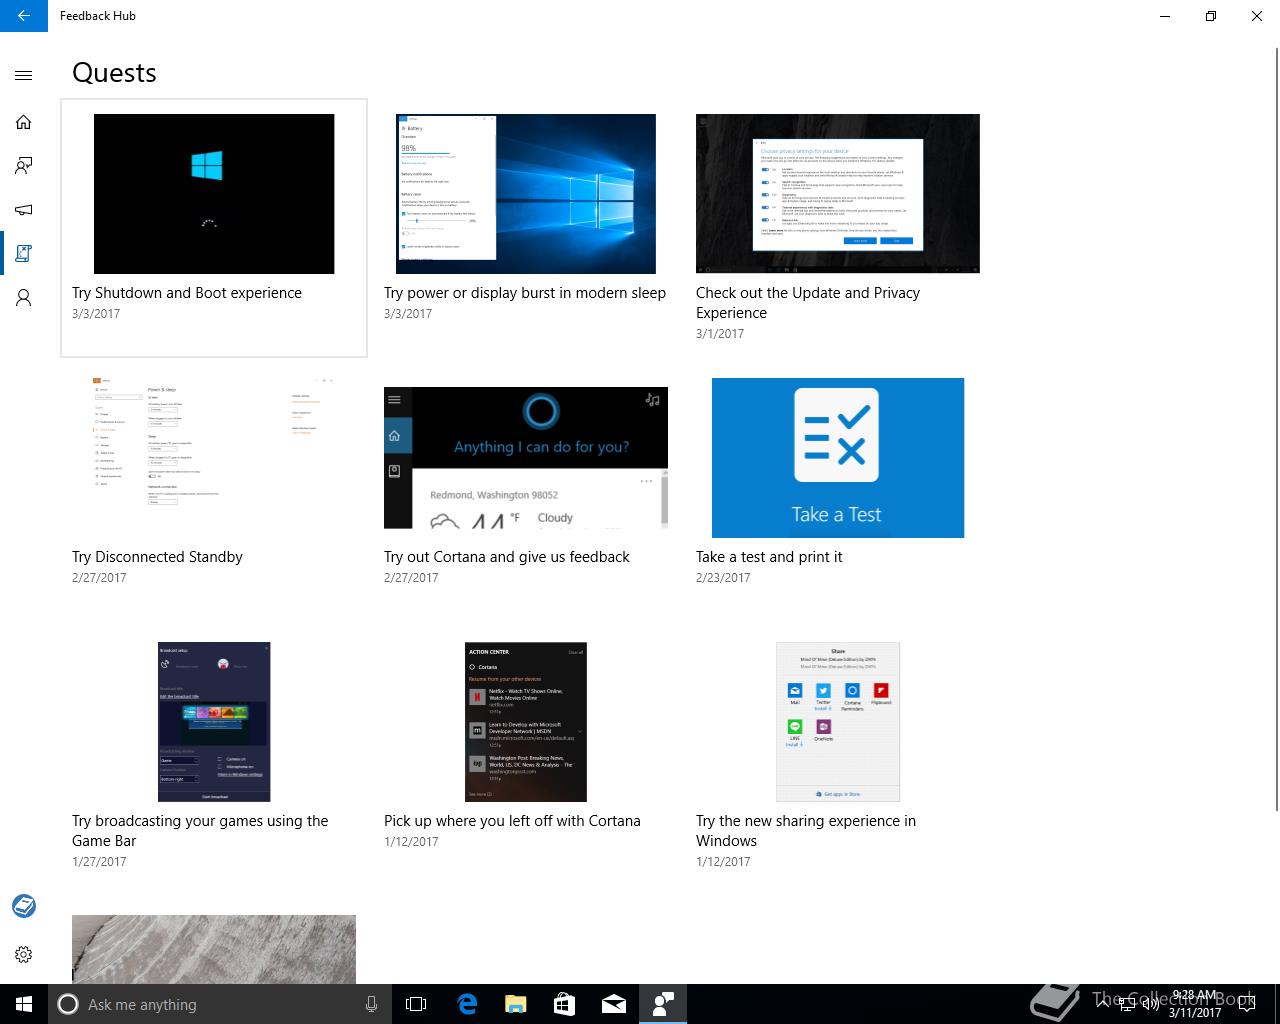Open the new sharing experience thumbnail
This screenshot has width=1280, height=1024.
(838, 722)
